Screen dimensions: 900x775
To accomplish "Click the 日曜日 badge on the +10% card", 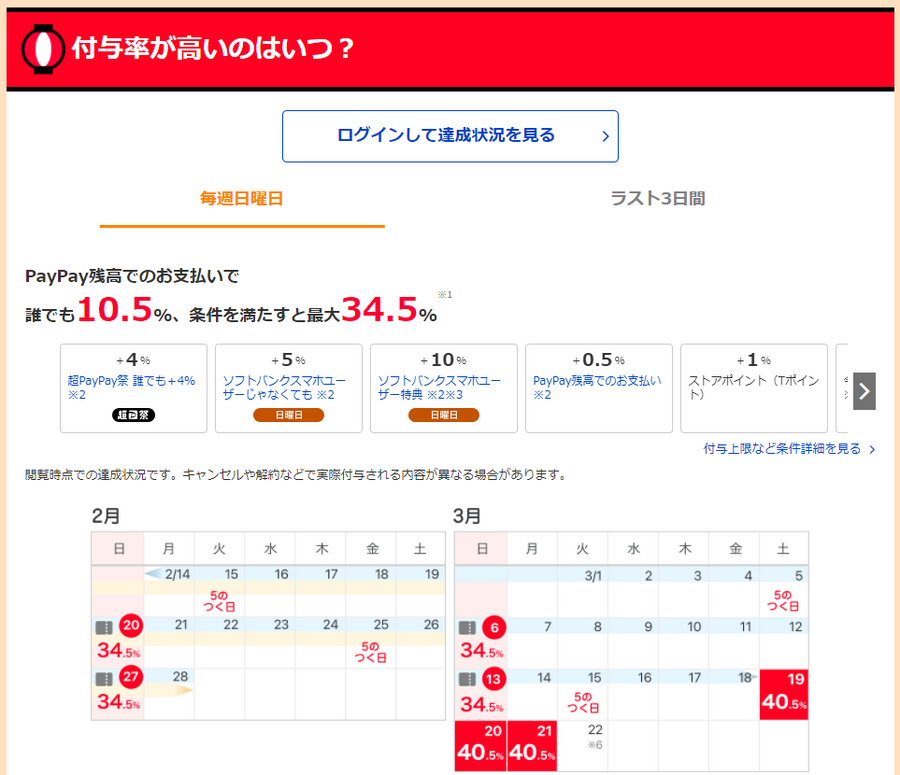I will coord(444,414).
